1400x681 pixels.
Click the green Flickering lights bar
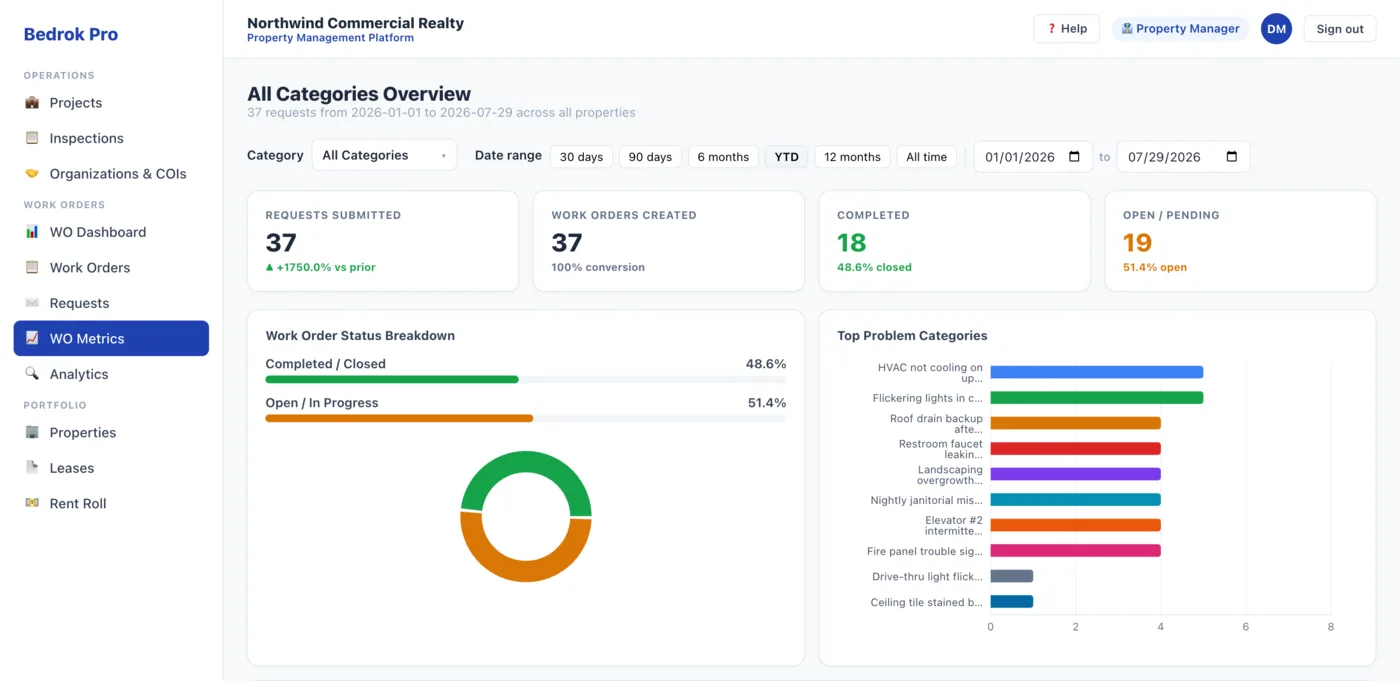click(x=1097, y=398)
